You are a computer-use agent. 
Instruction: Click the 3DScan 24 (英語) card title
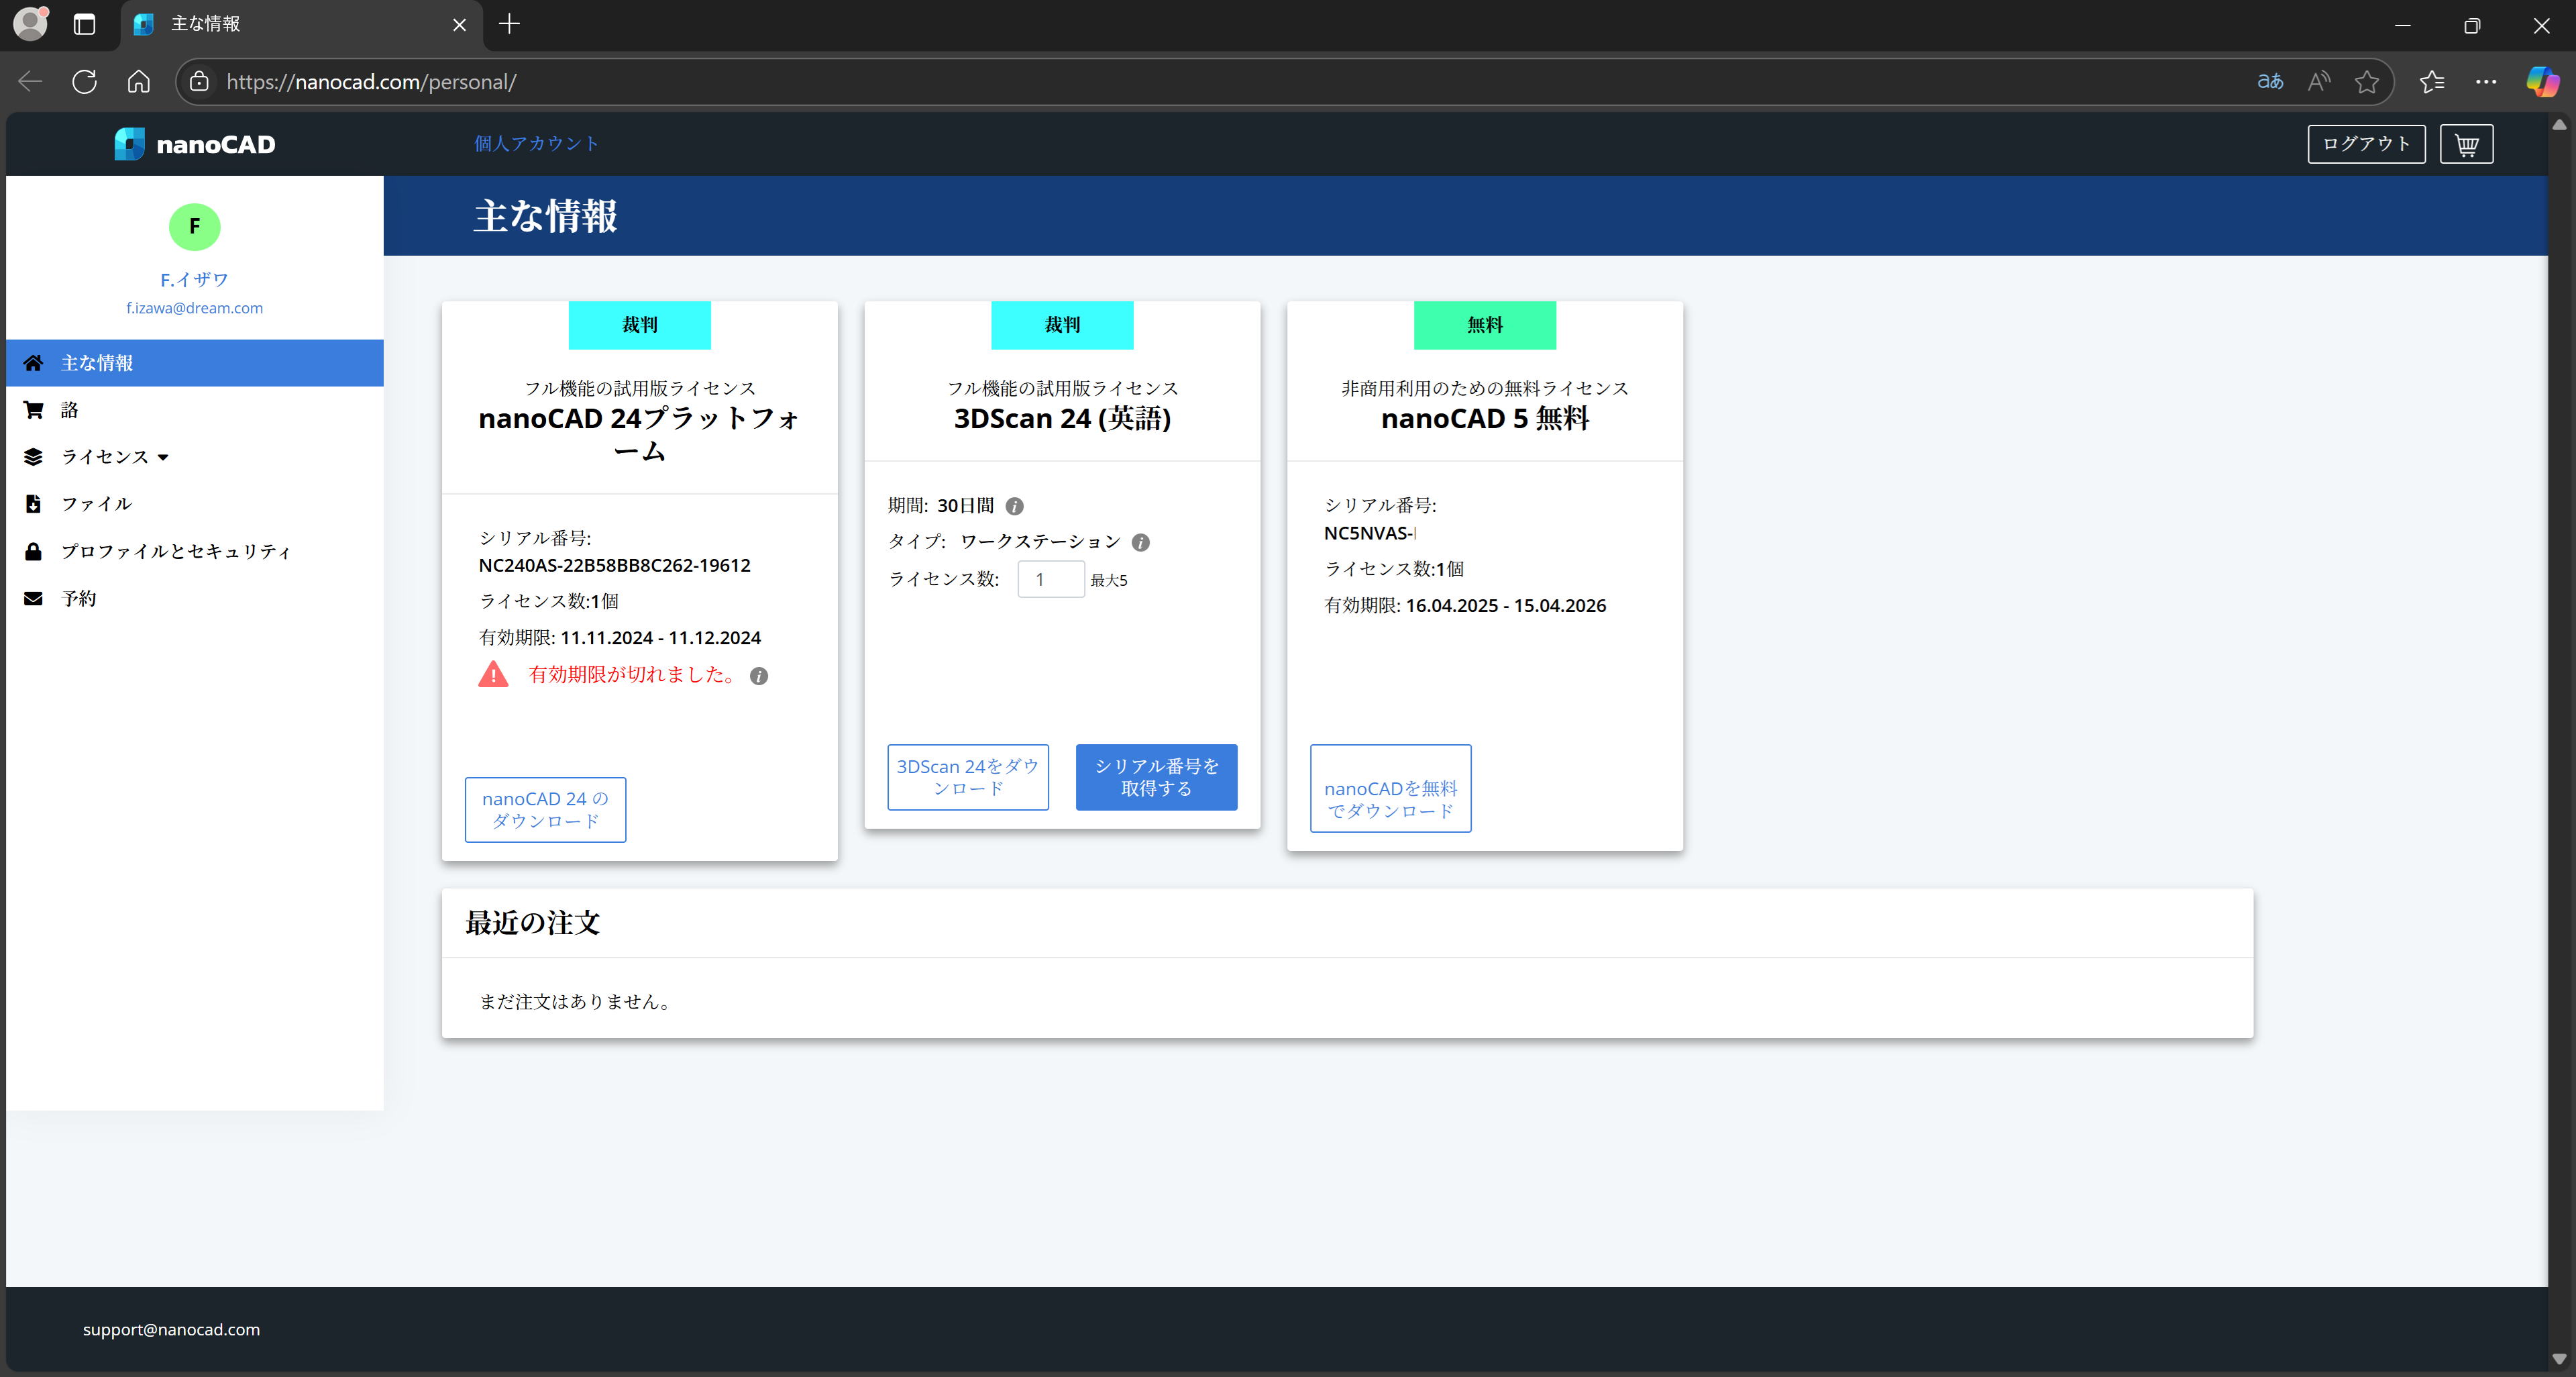click(1062, 419)
